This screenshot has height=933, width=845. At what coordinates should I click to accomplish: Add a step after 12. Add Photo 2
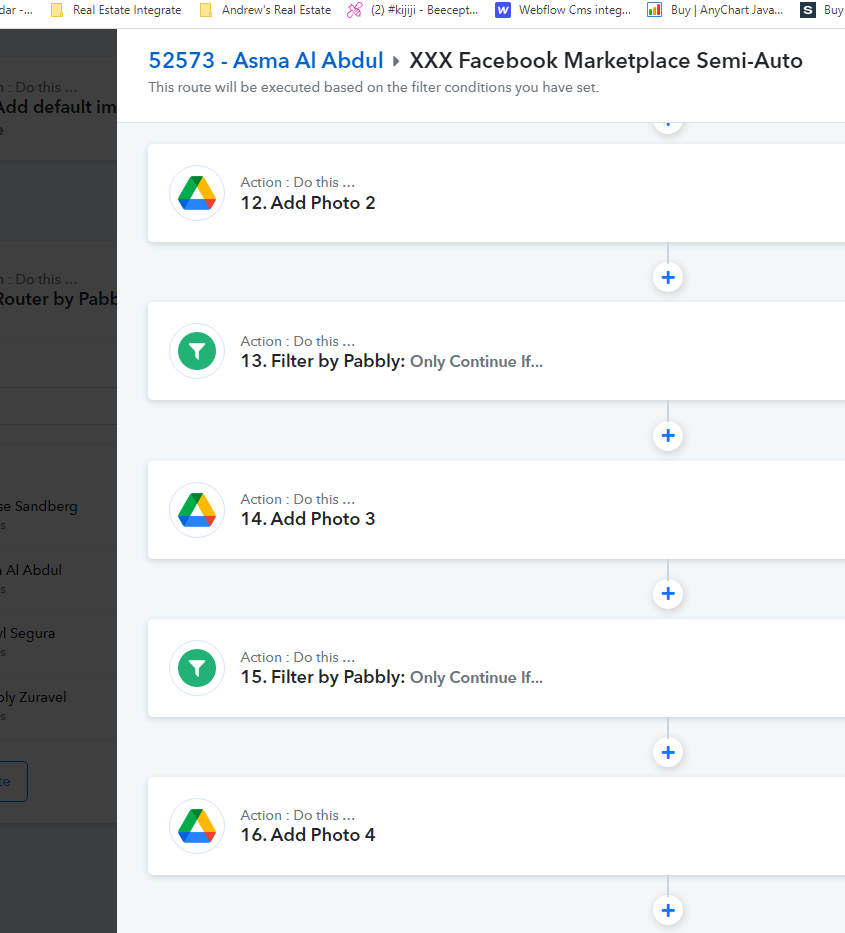point(668,277)
